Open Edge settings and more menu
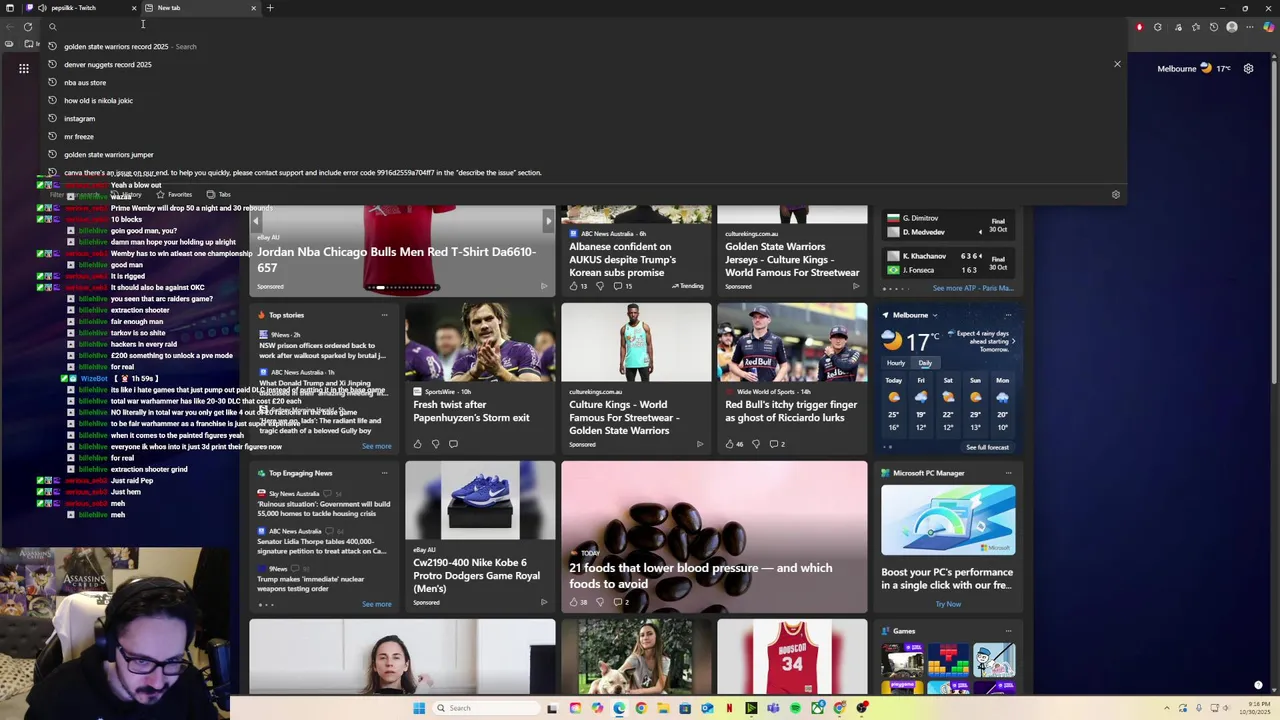 point(1250,27)
